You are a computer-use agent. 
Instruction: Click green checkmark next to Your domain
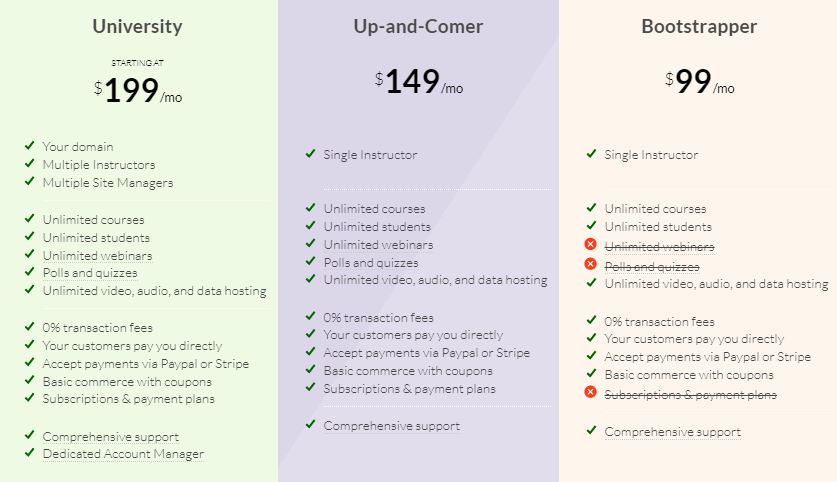[x=30, y=146]
